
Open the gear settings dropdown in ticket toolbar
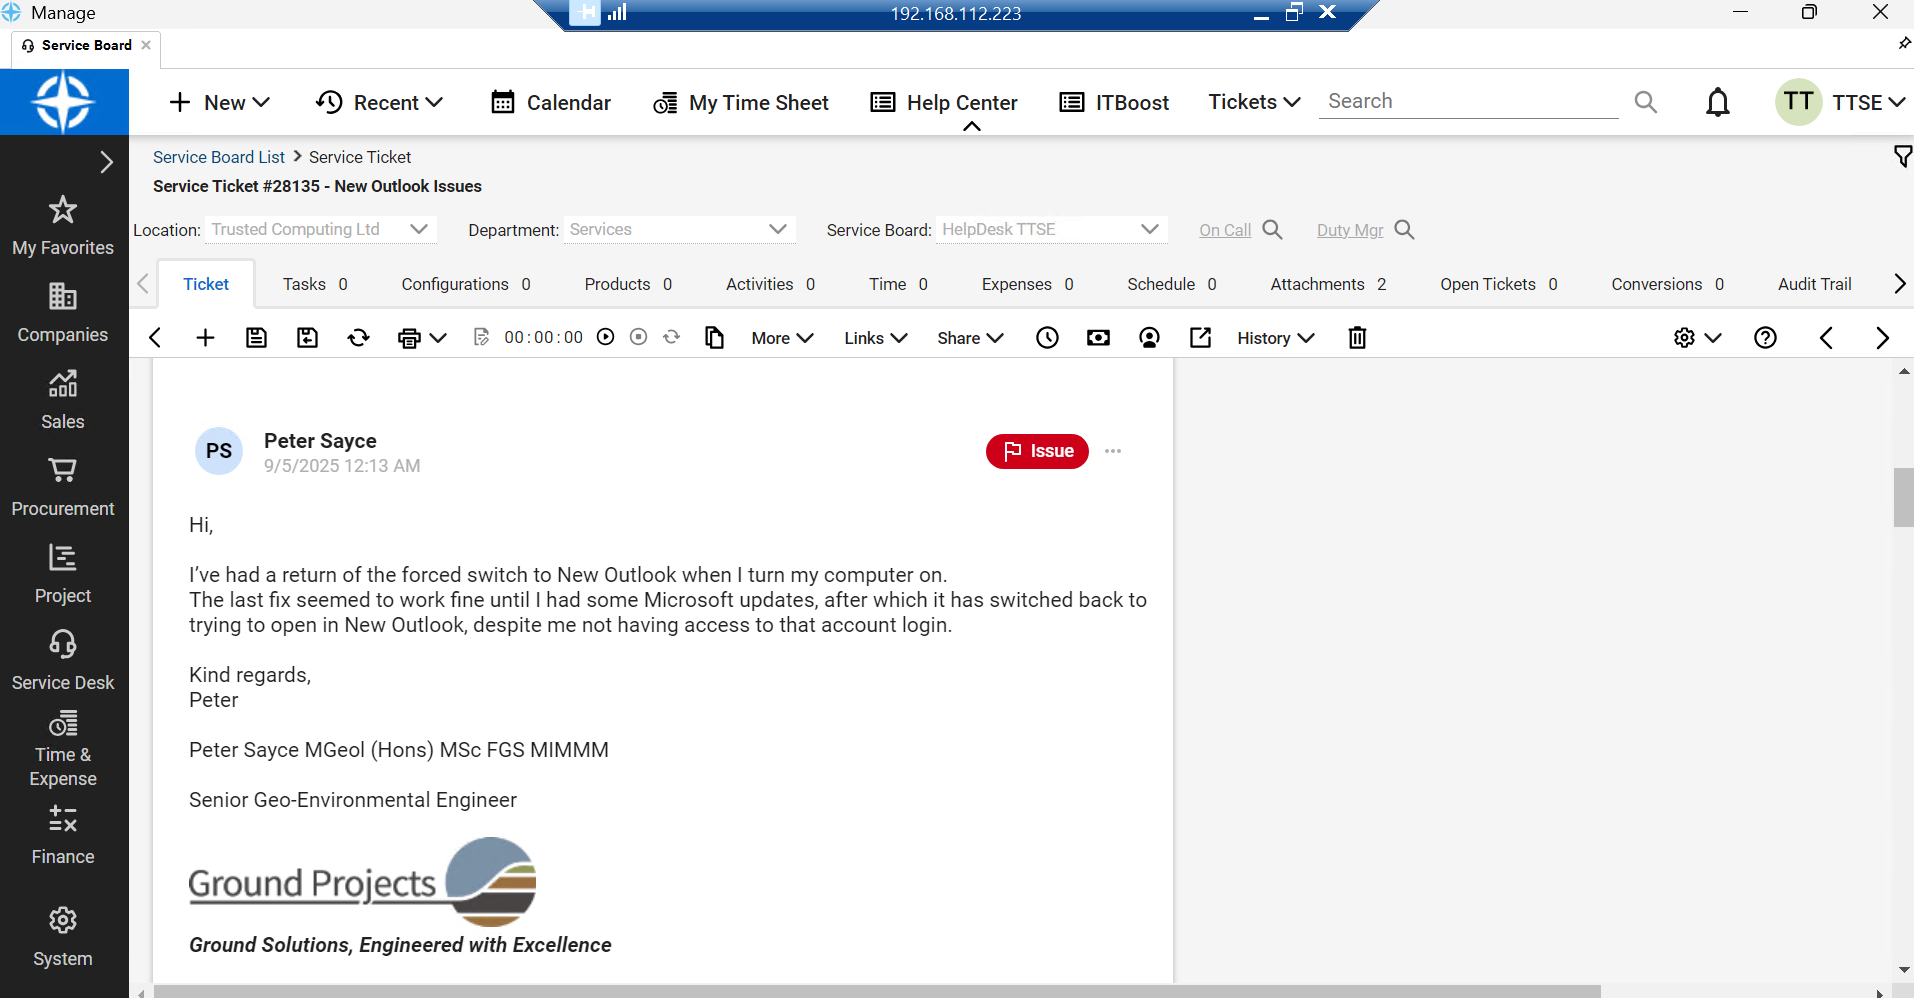1697,338
